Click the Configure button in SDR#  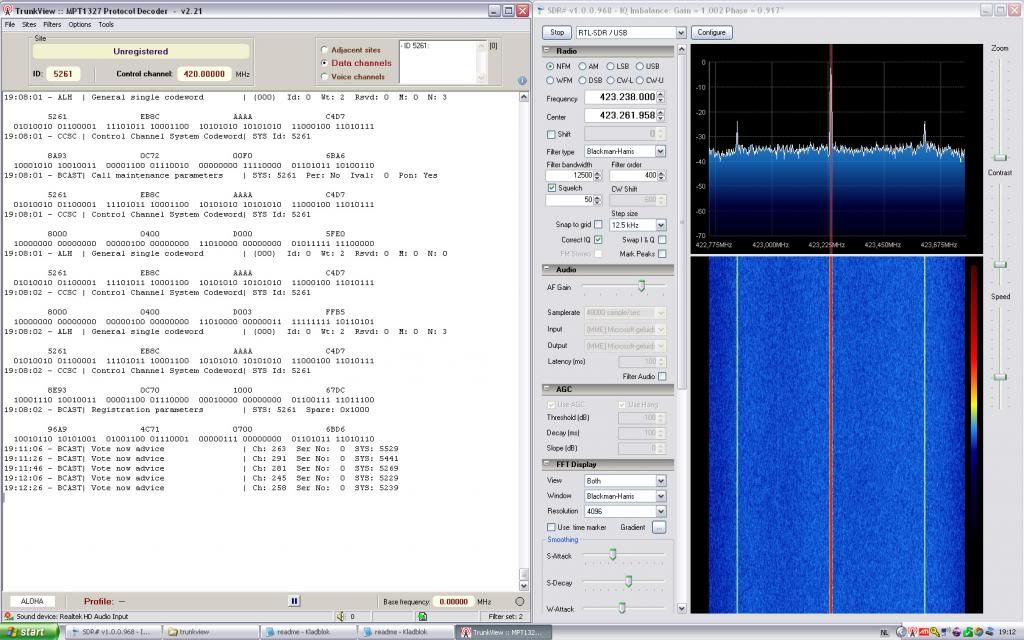click(x=711, y=32)
